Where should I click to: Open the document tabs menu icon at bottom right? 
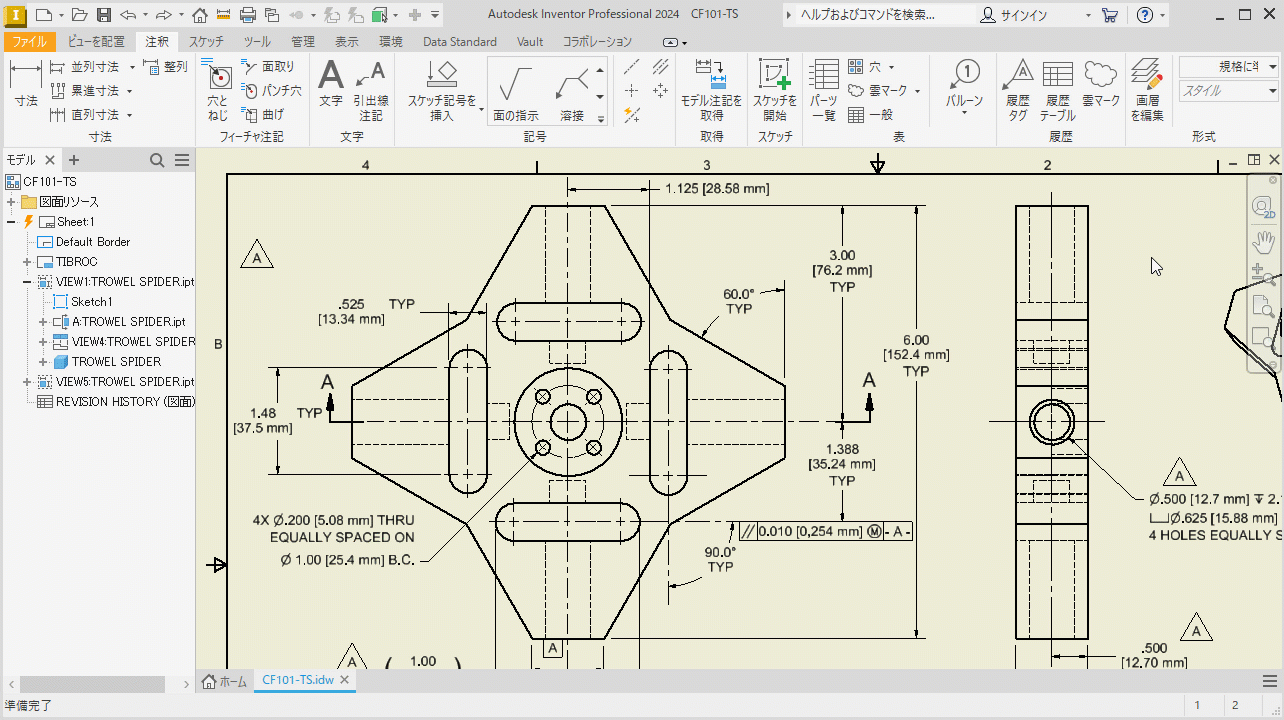[1270, 681]
